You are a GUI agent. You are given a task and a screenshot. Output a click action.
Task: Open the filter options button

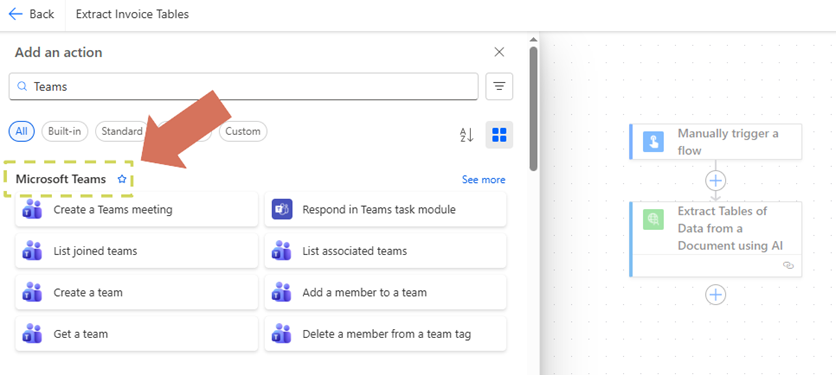pos(499,86)
